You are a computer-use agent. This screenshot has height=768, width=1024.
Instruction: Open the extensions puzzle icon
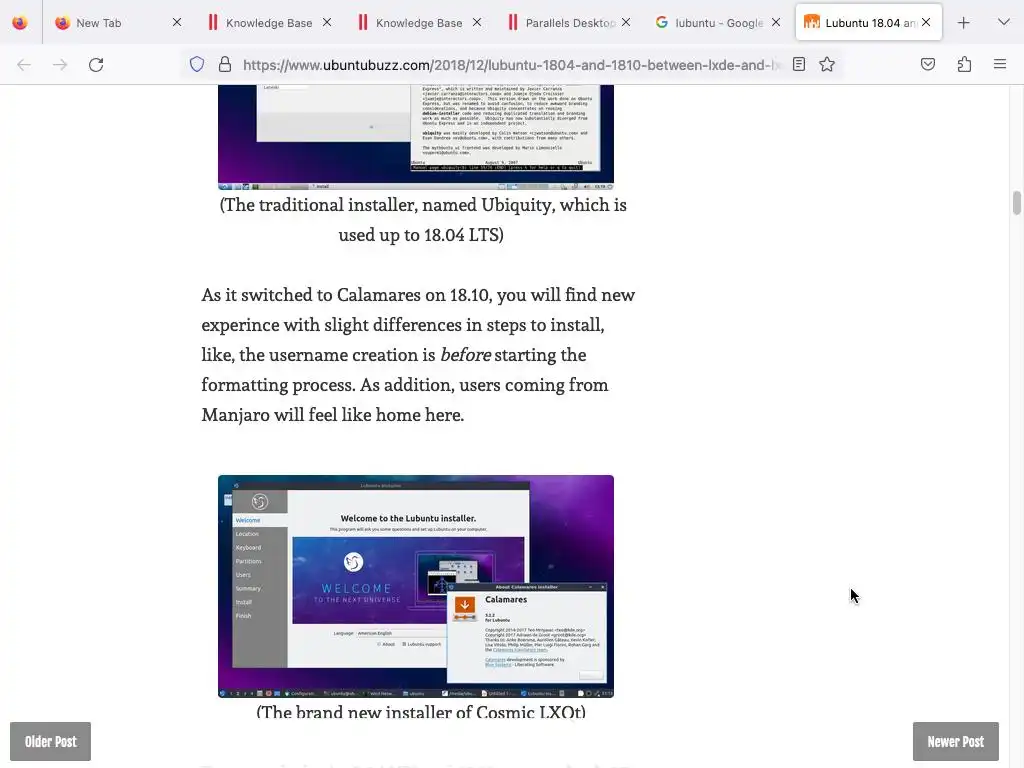tap(964, 65)
